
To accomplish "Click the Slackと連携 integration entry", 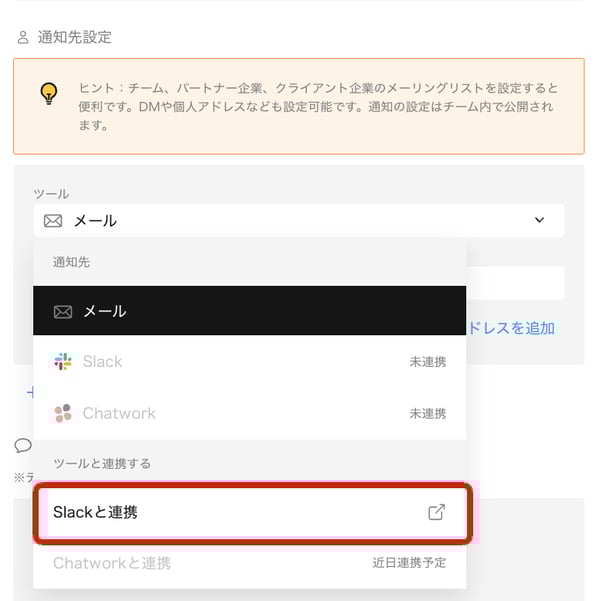I will pos(253,512).
